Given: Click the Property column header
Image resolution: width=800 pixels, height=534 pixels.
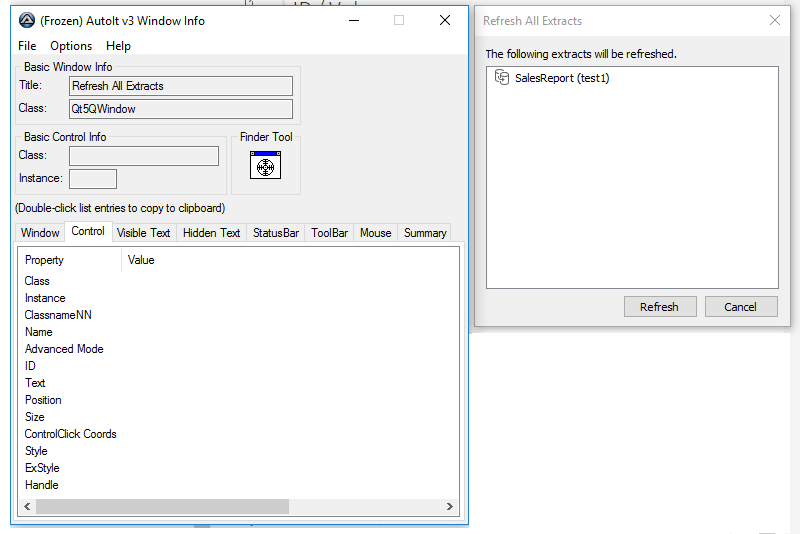Looking at the screenshot, I should [70, 260].
